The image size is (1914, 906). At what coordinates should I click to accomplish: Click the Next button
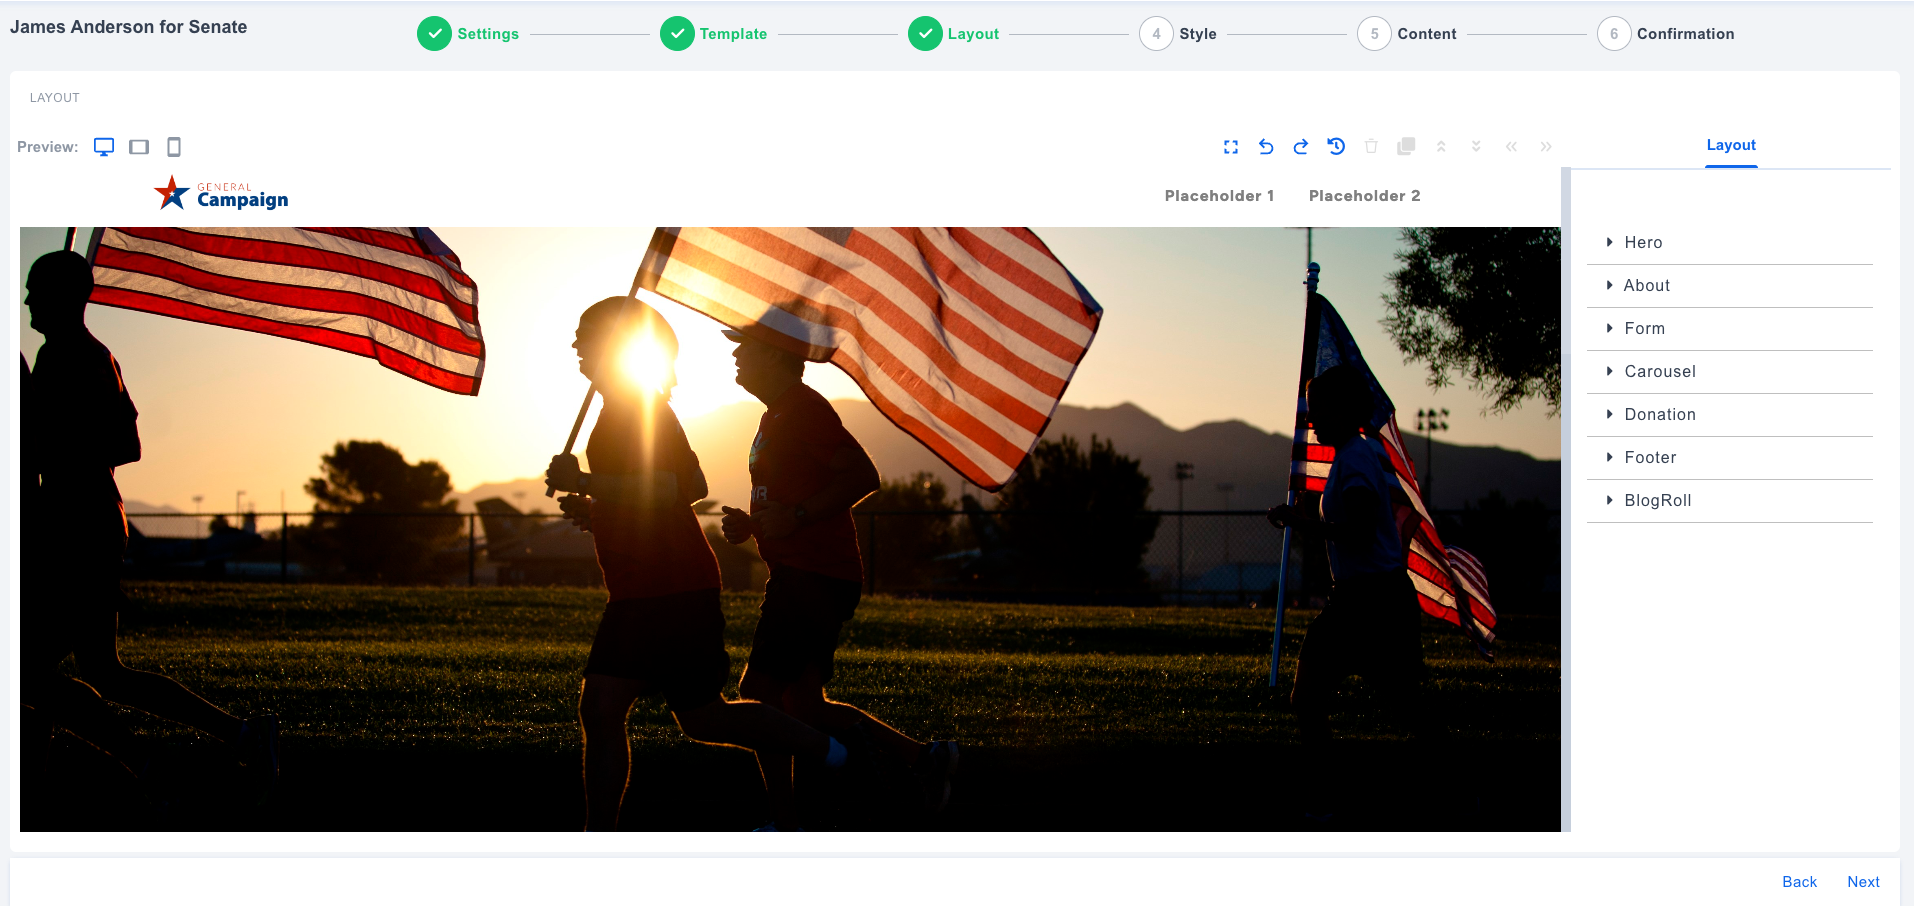[1863, 881]
